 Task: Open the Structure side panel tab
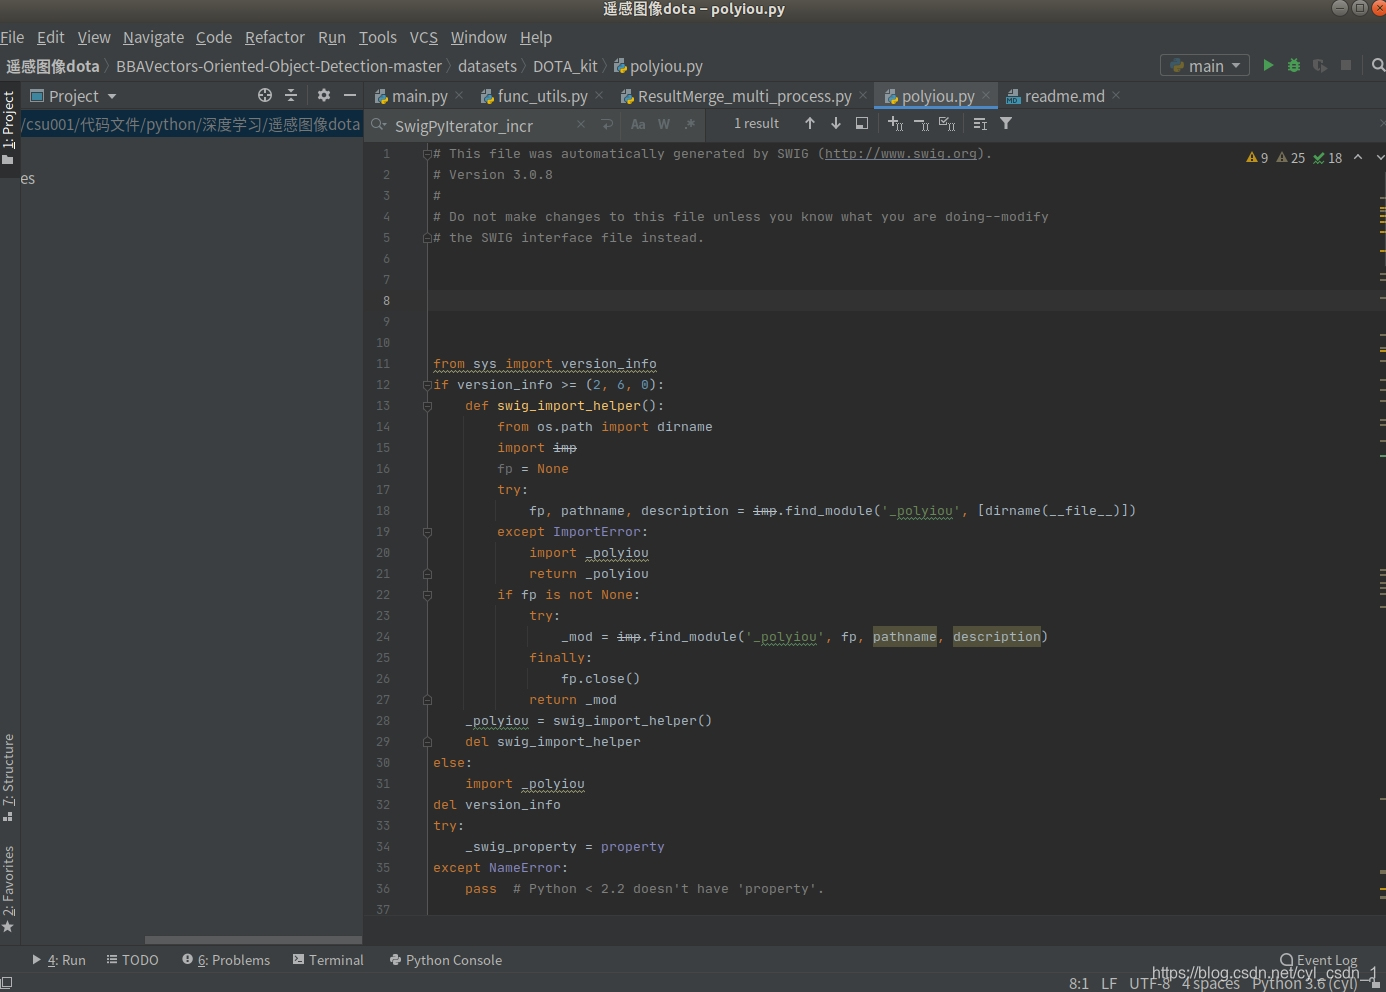9,777
